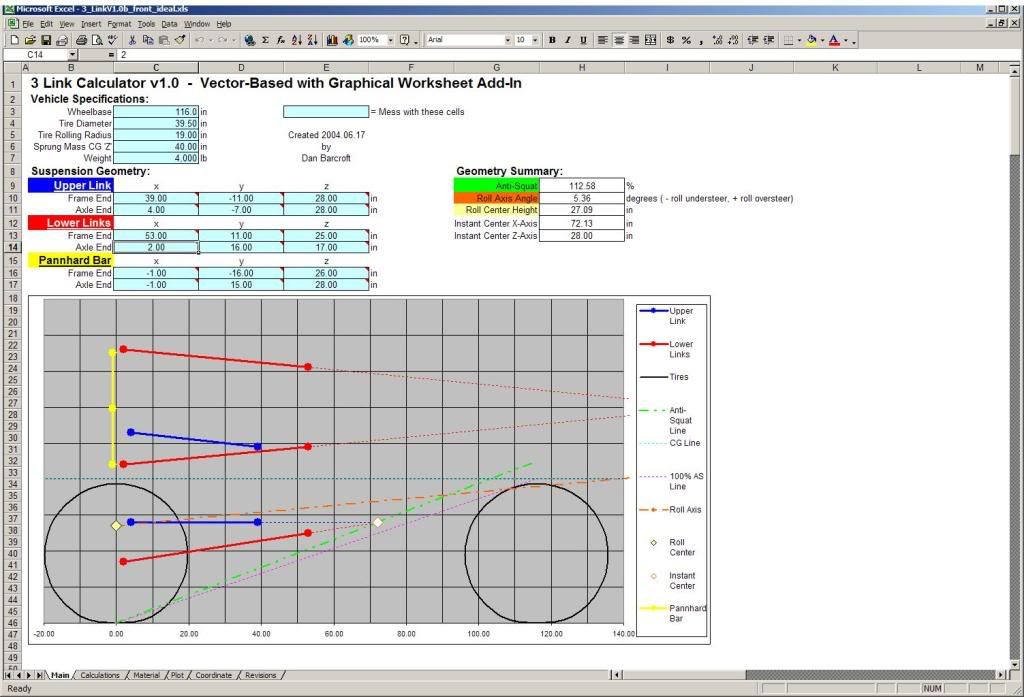Switch to the Calculations sheet tab
1024x697 pixels.
click(x=100, y=675)
